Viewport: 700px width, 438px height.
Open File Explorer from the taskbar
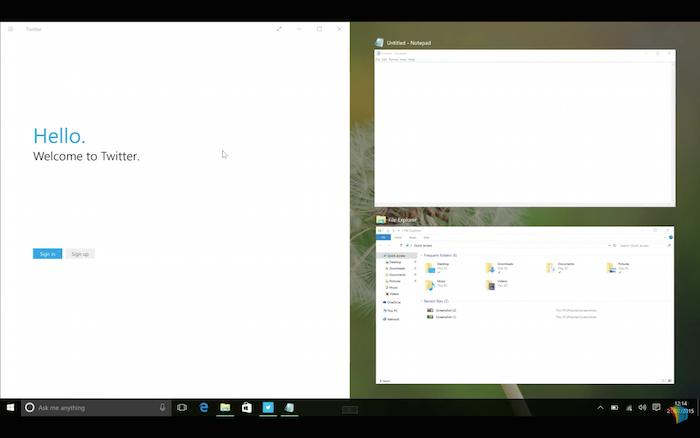225,408
